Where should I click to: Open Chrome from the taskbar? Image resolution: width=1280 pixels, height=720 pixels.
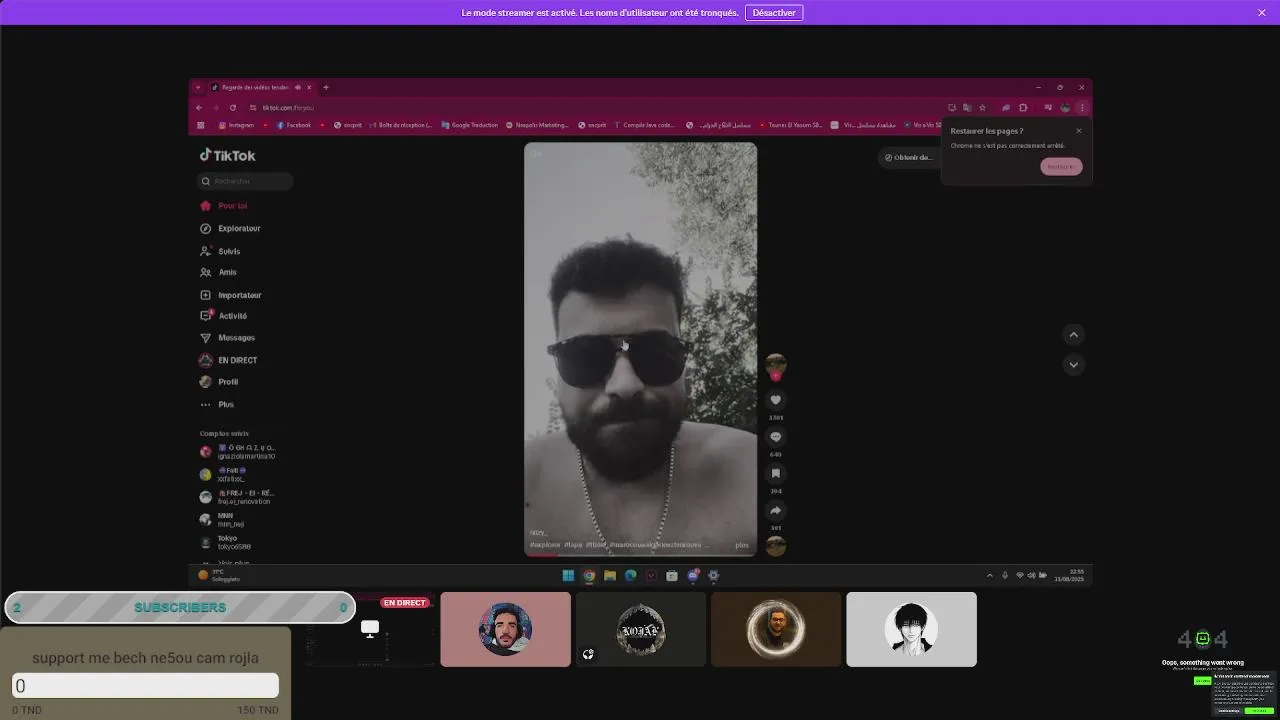589,576
